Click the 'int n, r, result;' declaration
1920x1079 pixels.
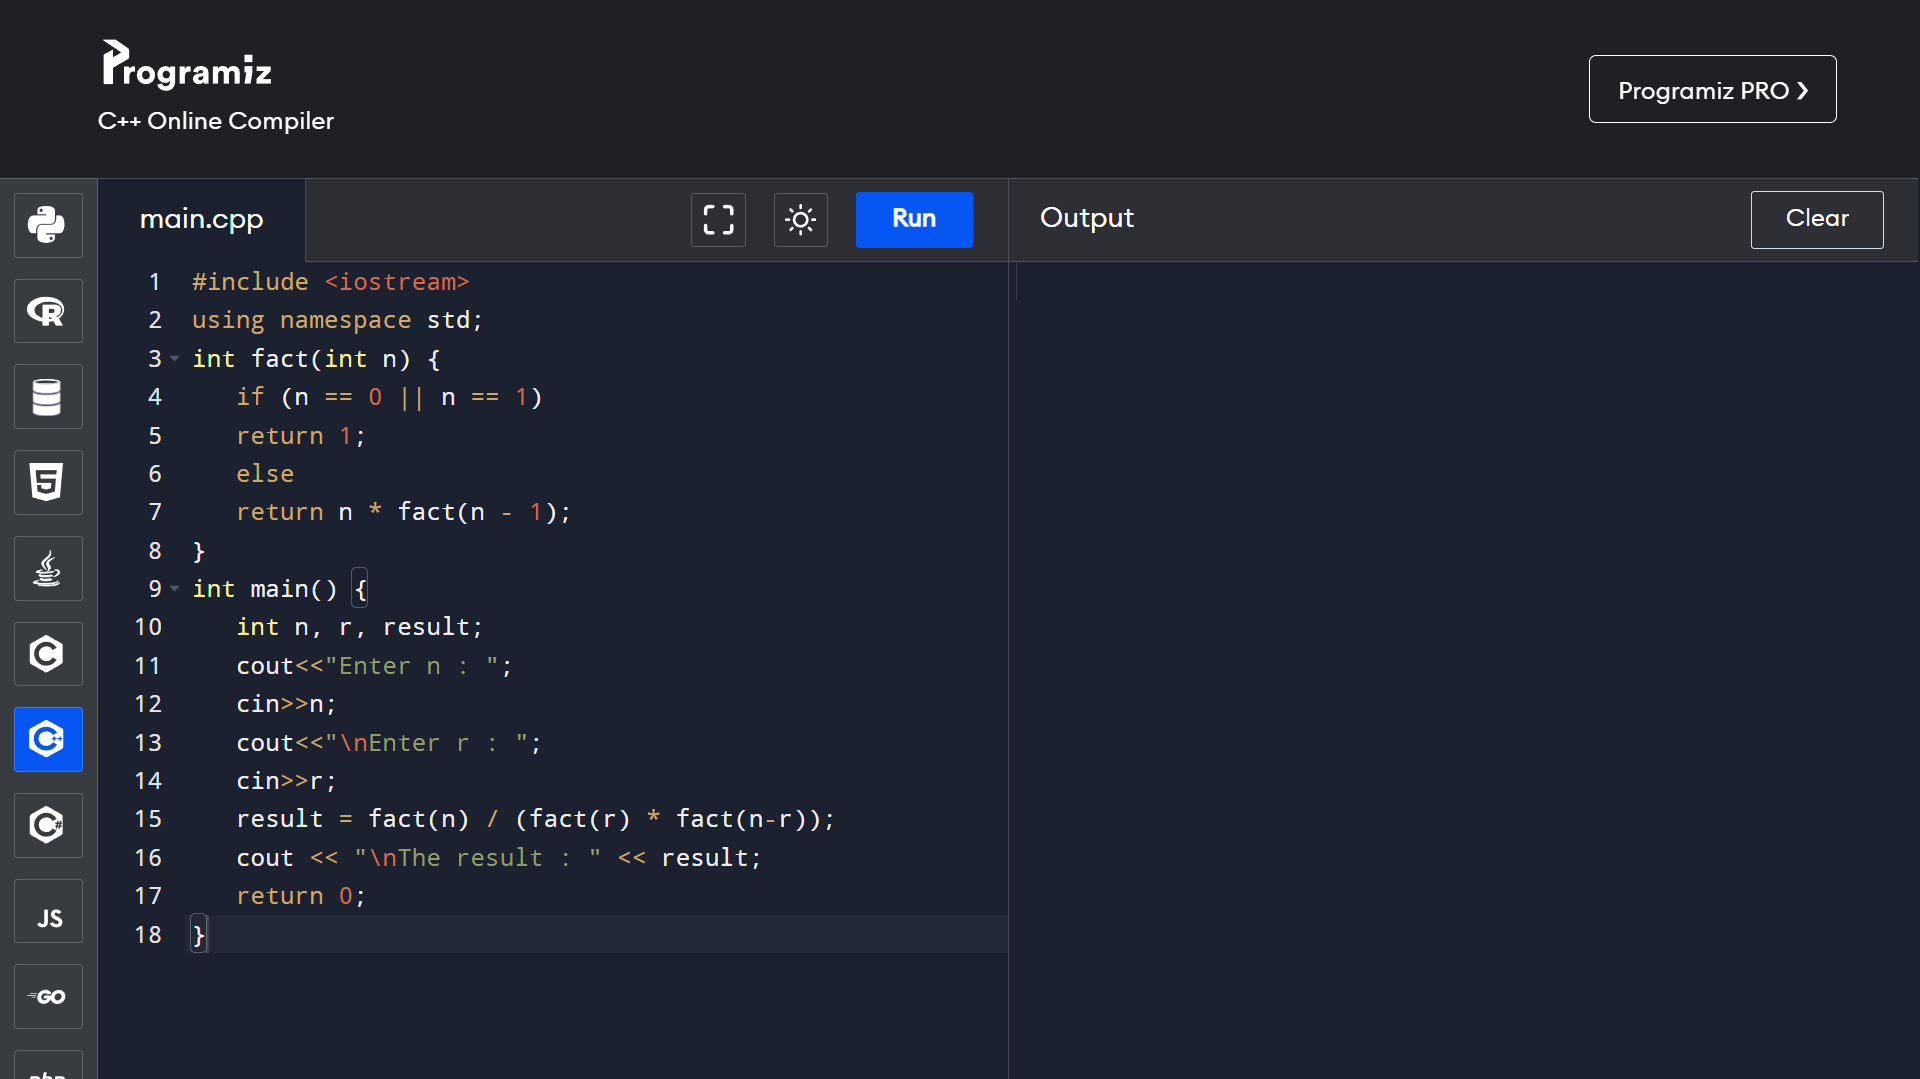coord(359,627)
